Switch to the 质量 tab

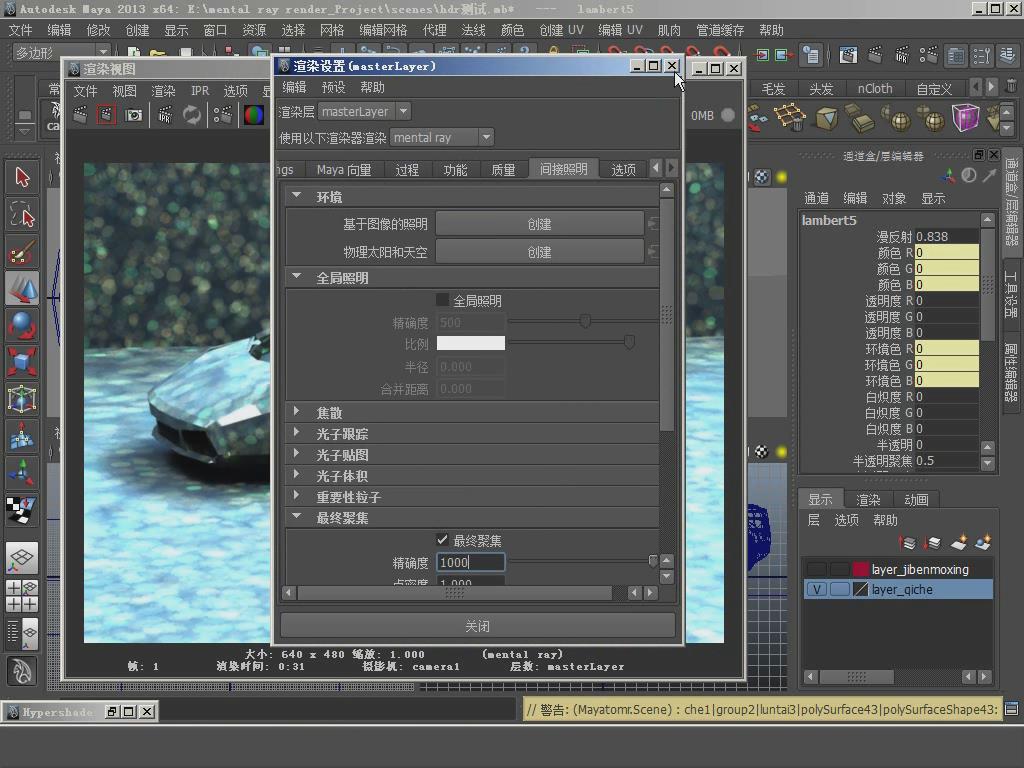point(503,169)
